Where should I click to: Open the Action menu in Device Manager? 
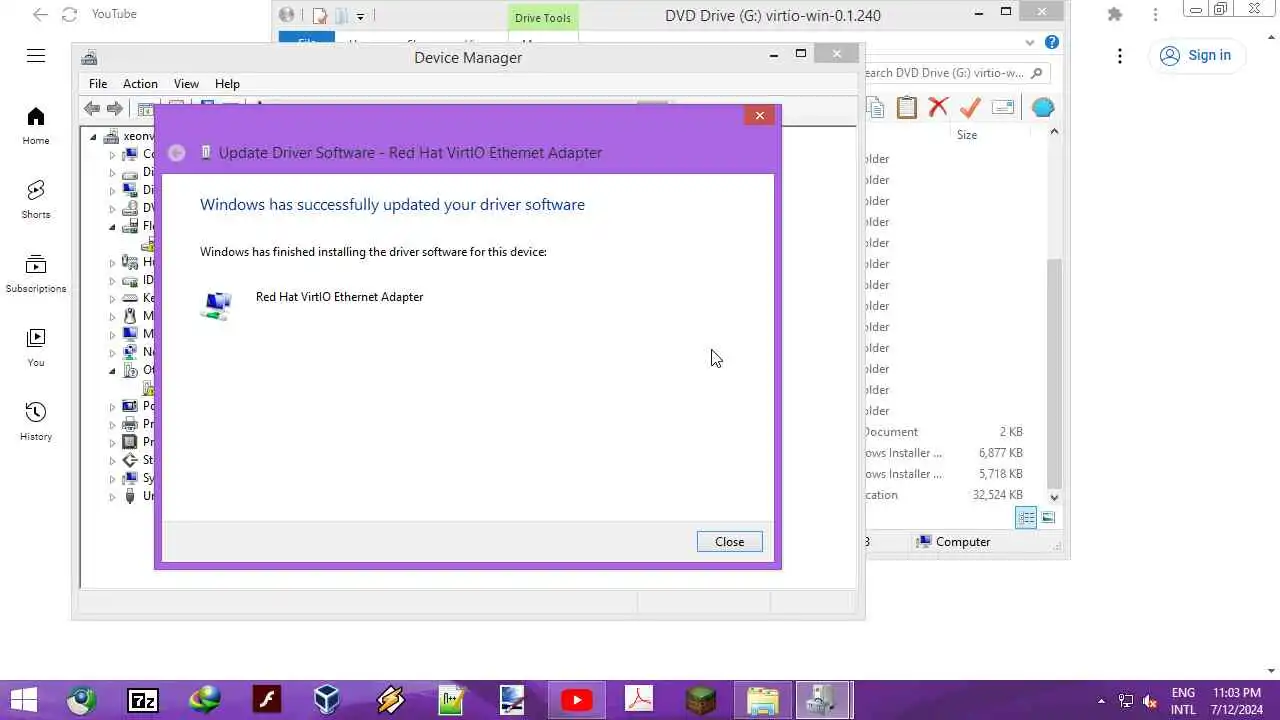(x=140, y=84)
